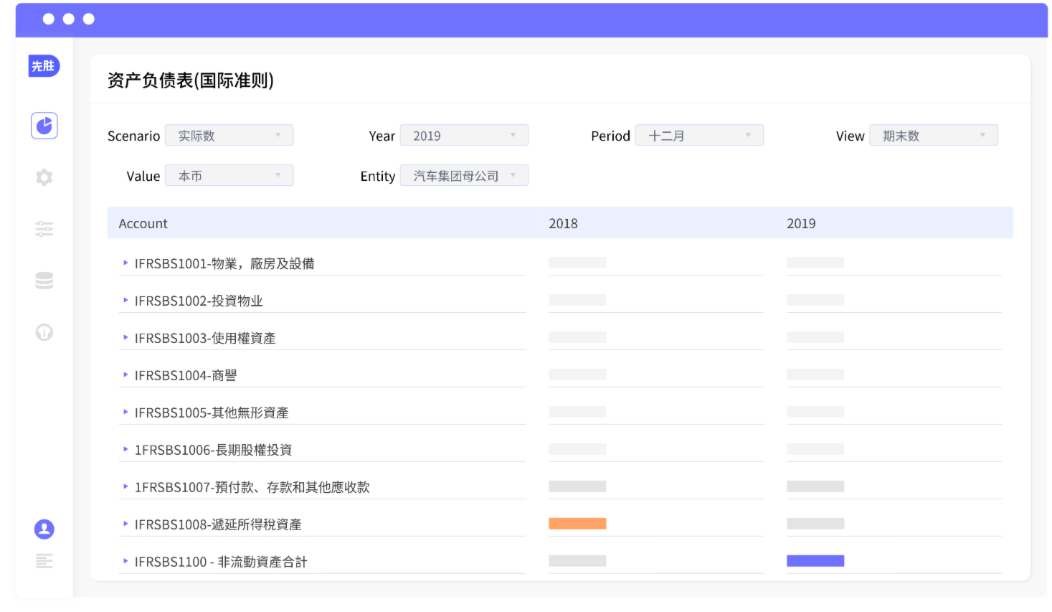Open the user profile avatar icon

(x=44, y=529)
